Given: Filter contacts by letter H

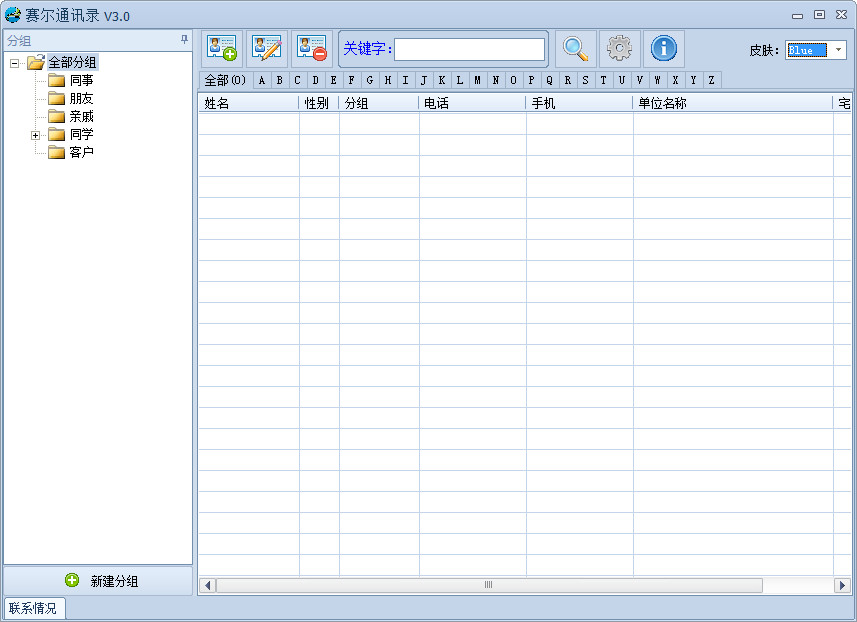Looking at the screenshot, I should click(388, 80).
